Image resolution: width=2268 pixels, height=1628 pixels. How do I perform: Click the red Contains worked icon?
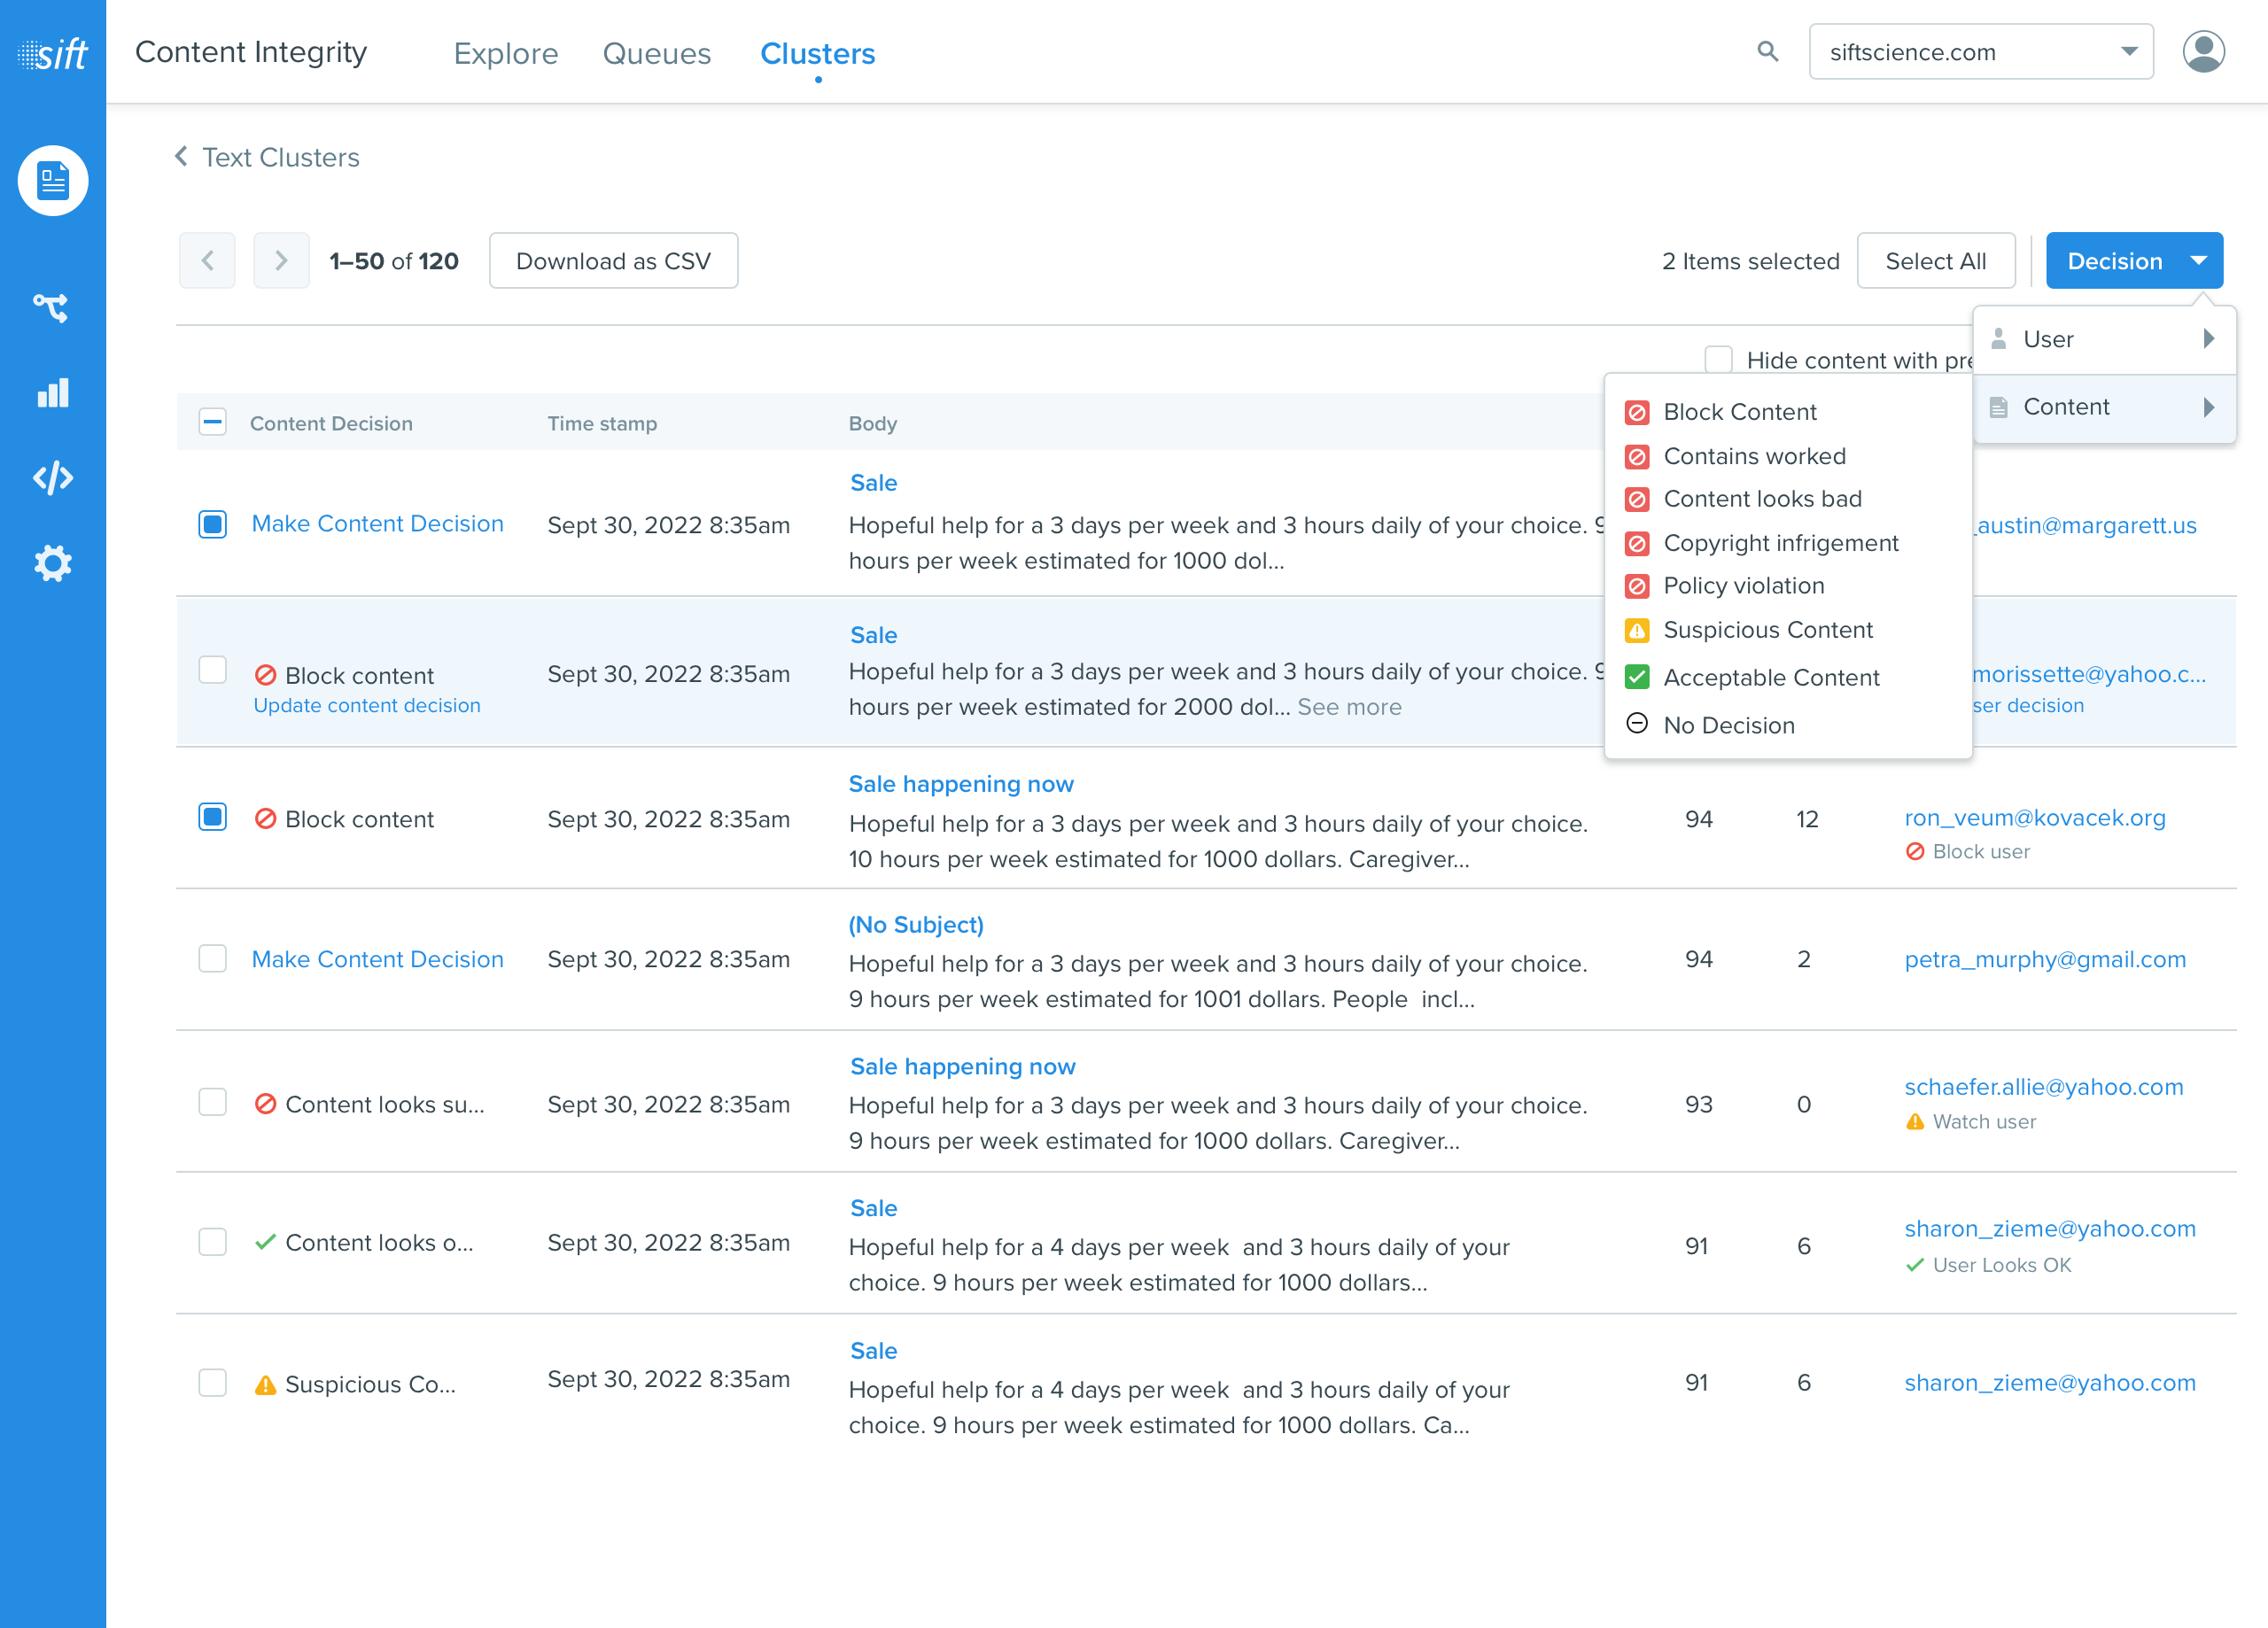point(1636,456)
